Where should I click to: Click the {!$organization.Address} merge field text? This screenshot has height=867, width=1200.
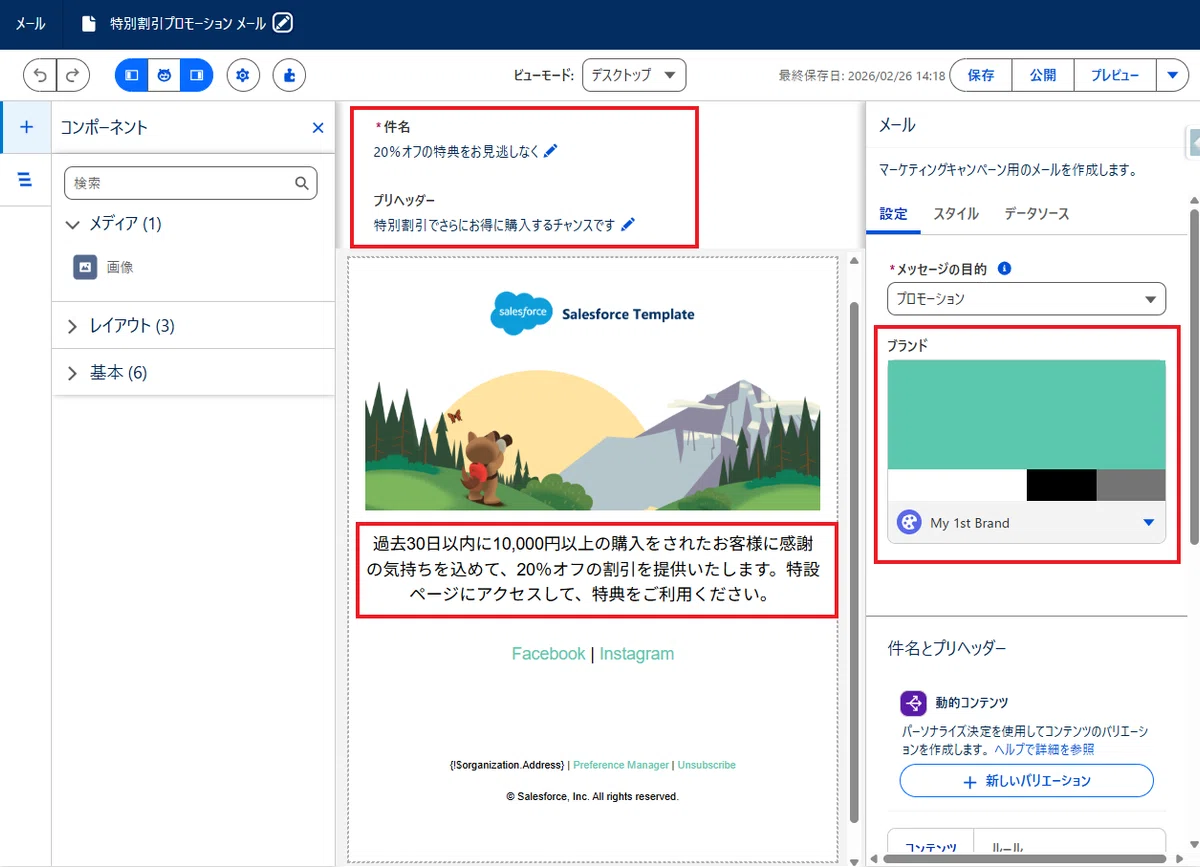click(507, 765)
